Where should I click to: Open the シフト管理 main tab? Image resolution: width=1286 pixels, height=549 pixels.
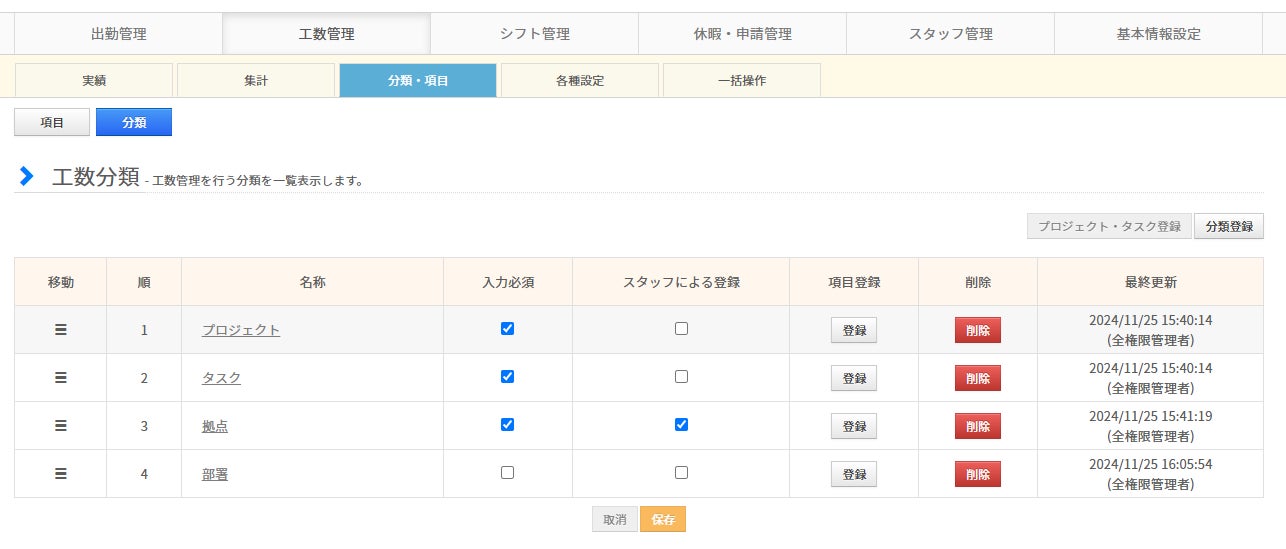(535, 34)
